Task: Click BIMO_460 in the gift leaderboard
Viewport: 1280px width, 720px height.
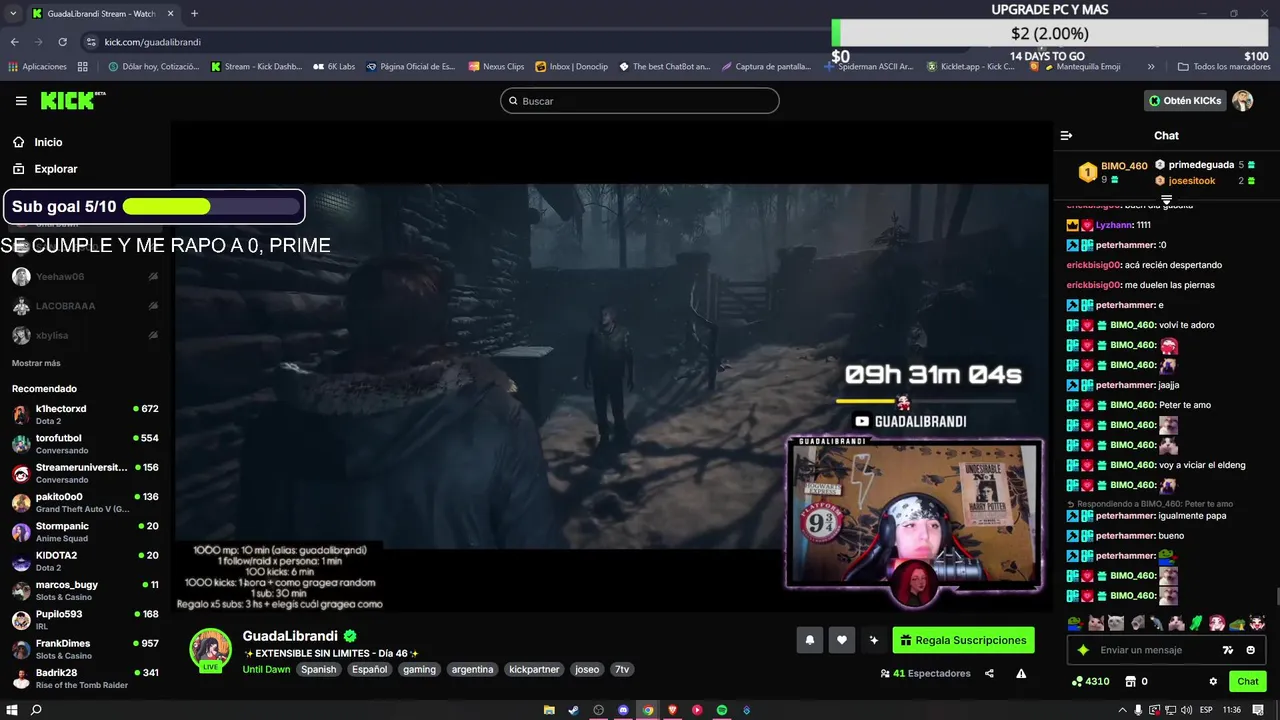Action: tap(1124, 166)
